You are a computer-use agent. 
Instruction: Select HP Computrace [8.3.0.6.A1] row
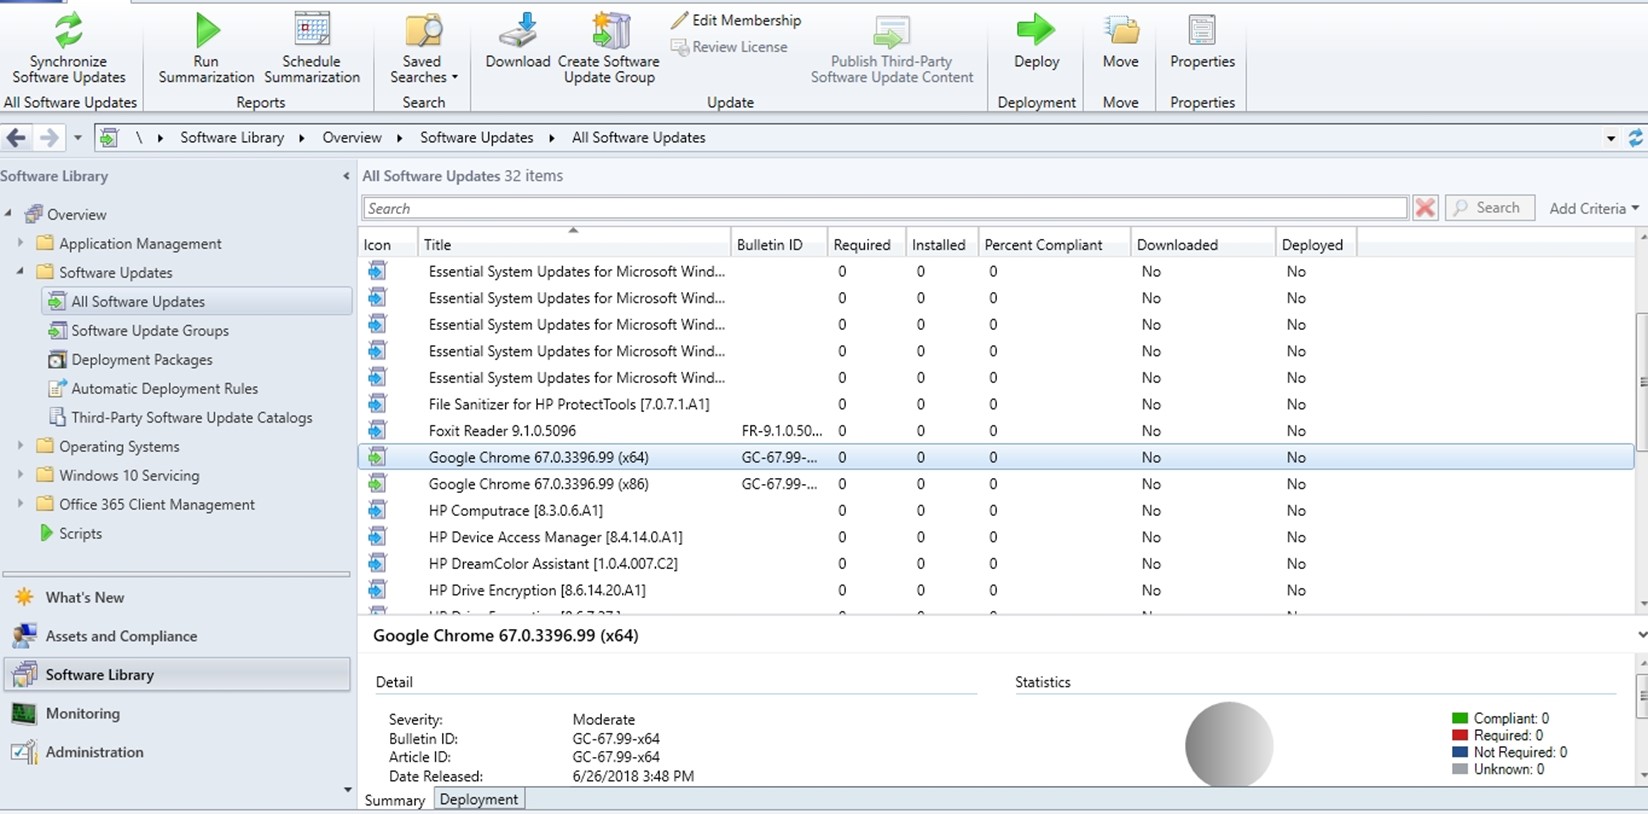point(996,510)
